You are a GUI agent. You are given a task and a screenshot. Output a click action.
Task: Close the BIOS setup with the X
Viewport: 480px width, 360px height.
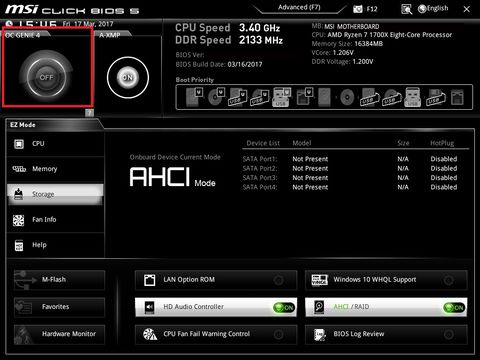click(x=467, y=9)
